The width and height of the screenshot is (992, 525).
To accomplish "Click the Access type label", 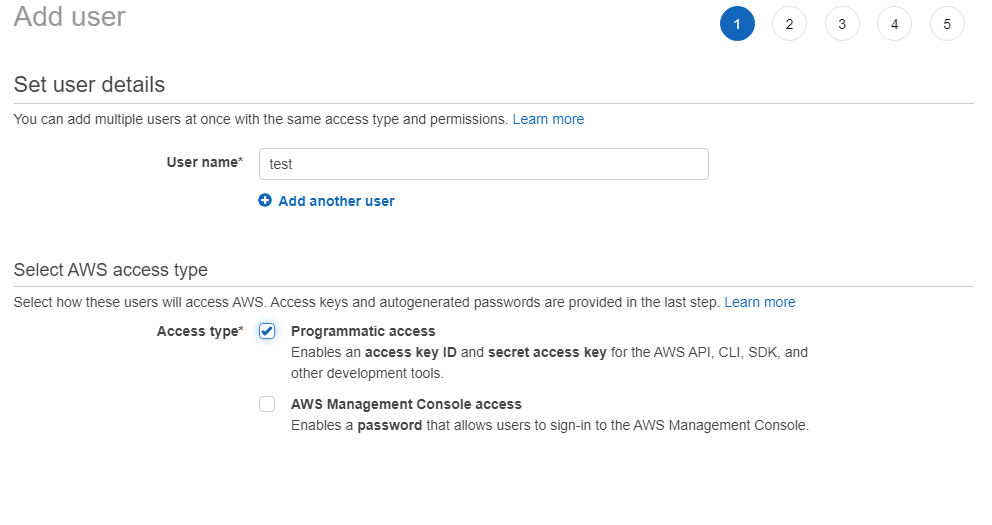I will [199, 331].
